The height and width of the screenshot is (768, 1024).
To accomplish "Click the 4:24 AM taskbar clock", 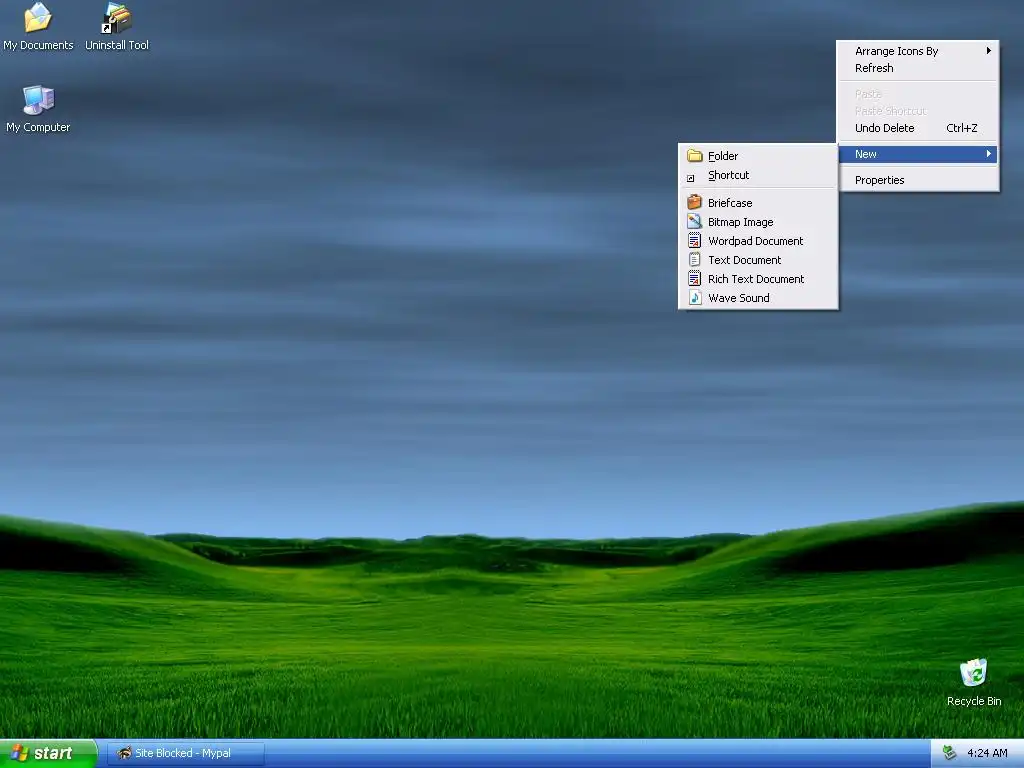I will (x=987, y=753).
